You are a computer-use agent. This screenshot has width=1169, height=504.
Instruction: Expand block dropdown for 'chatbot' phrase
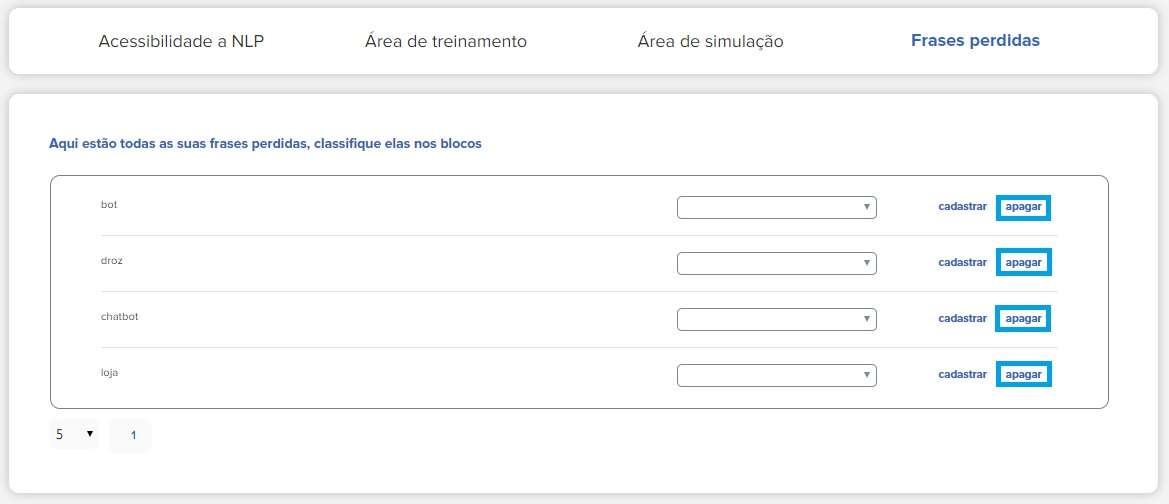pyautogui.click(x=777, y=319)
